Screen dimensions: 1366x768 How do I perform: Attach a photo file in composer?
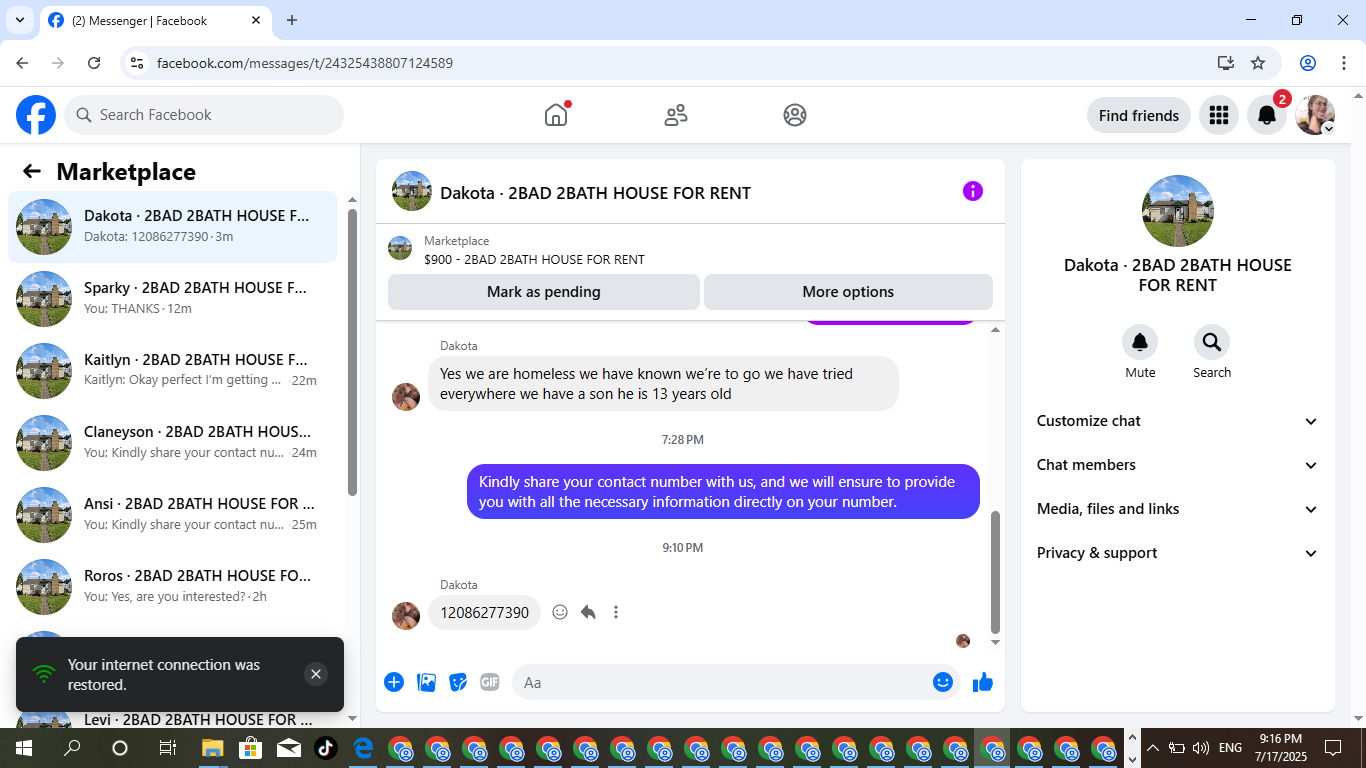427,682
